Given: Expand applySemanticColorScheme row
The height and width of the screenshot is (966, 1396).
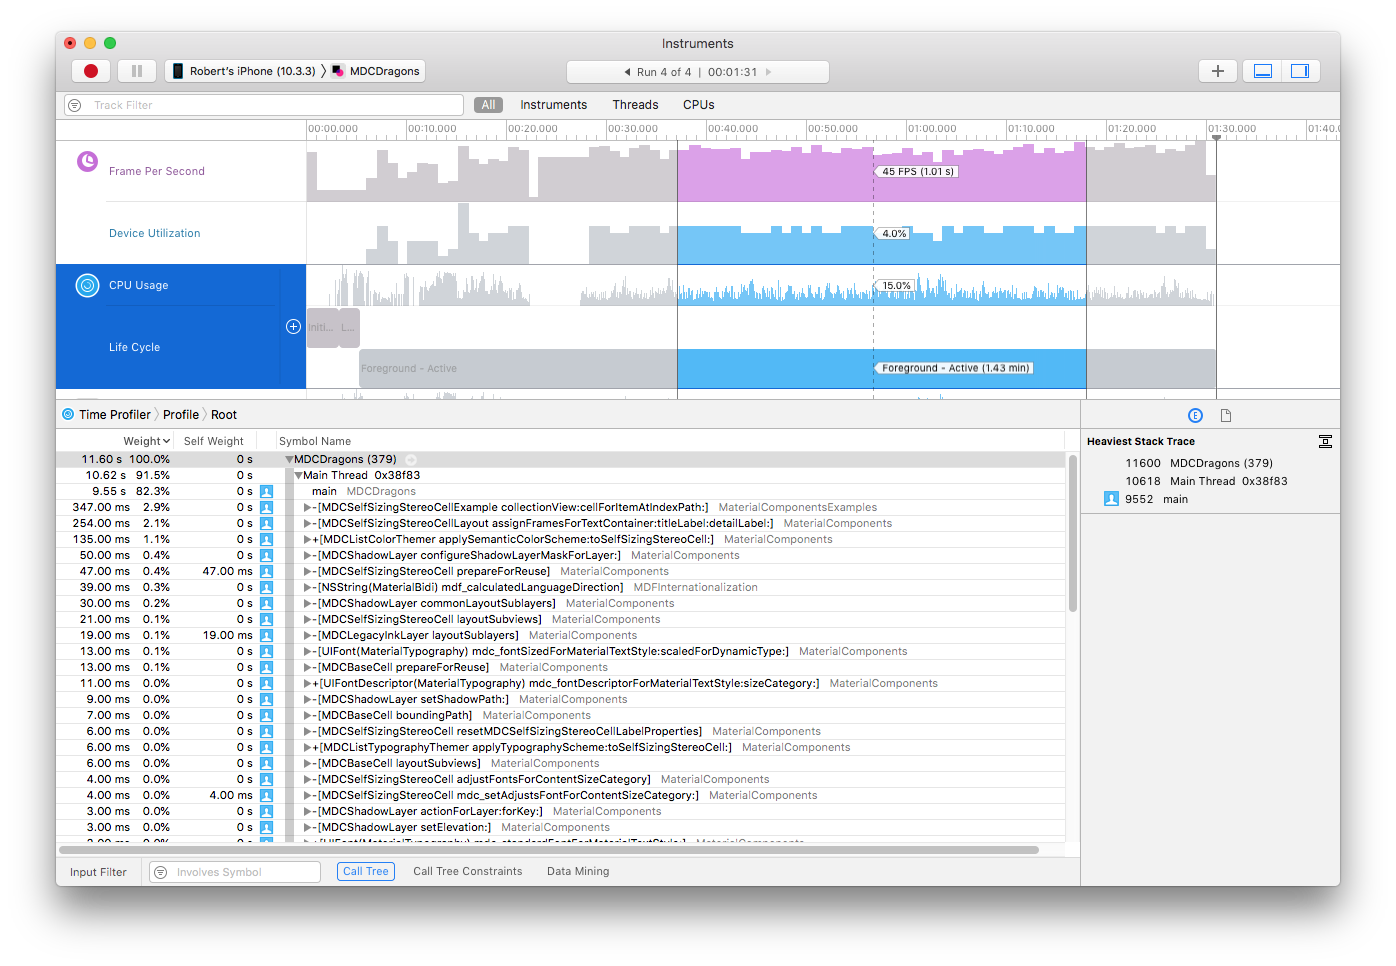Looking at the screenshot, I should [307, 539].
